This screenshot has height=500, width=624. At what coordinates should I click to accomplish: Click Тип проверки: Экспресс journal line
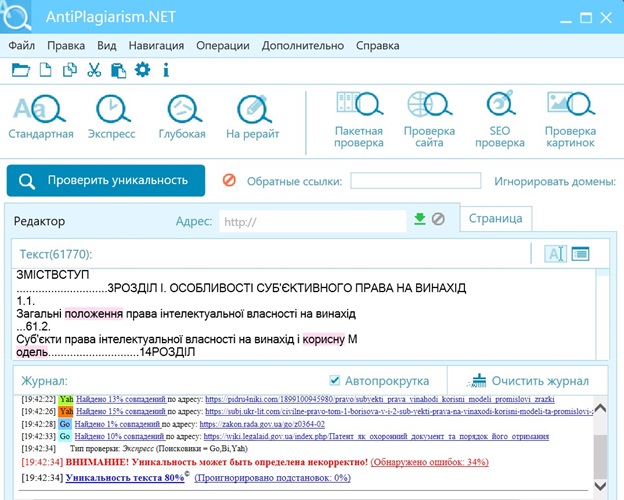point(159,449)
